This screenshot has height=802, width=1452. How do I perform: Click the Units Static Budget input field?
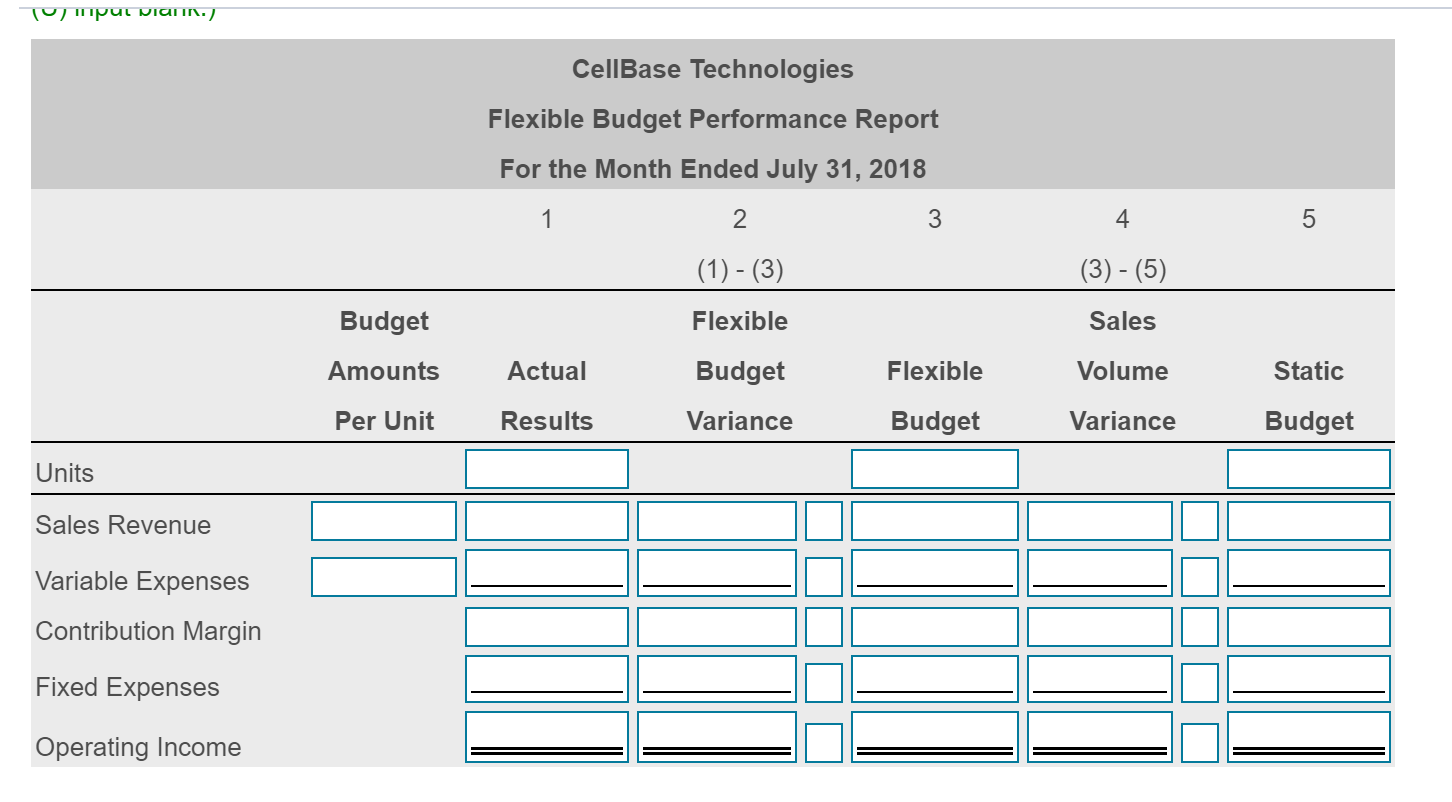pyautogui.click(x=1308, y=469)
